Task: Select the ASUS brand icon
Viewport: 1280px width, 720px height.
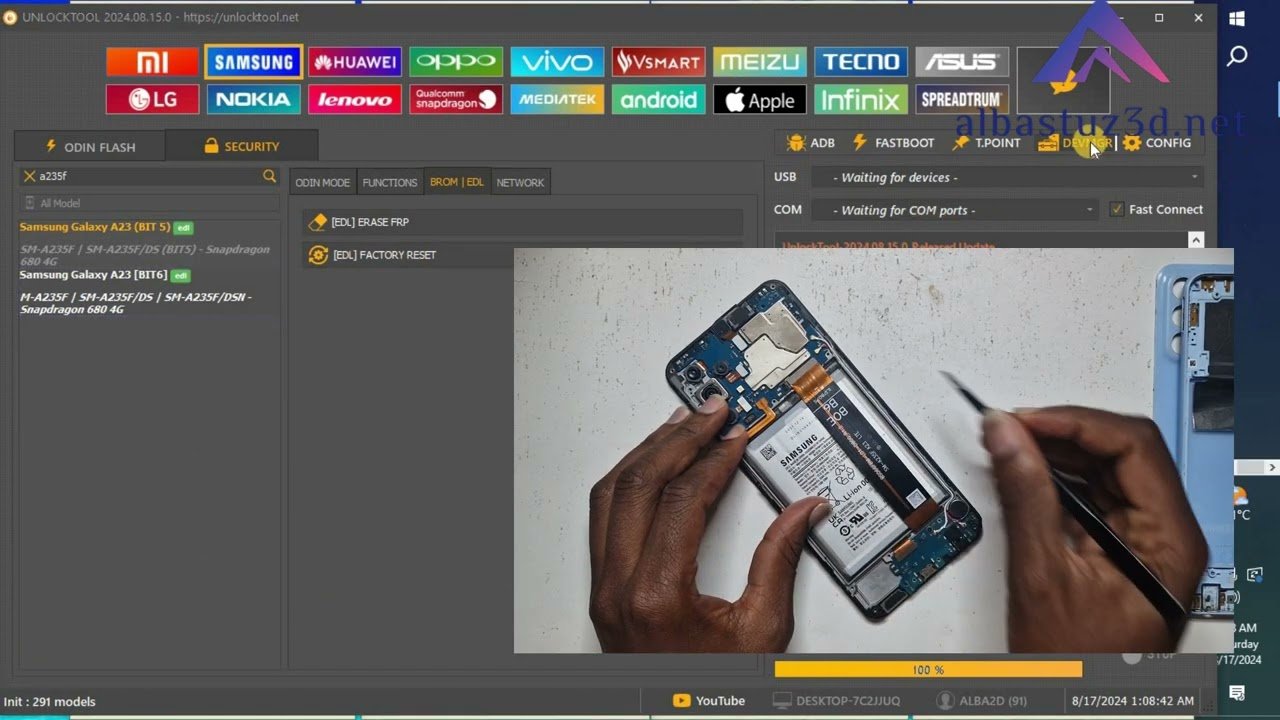Action: pos(962,62)
